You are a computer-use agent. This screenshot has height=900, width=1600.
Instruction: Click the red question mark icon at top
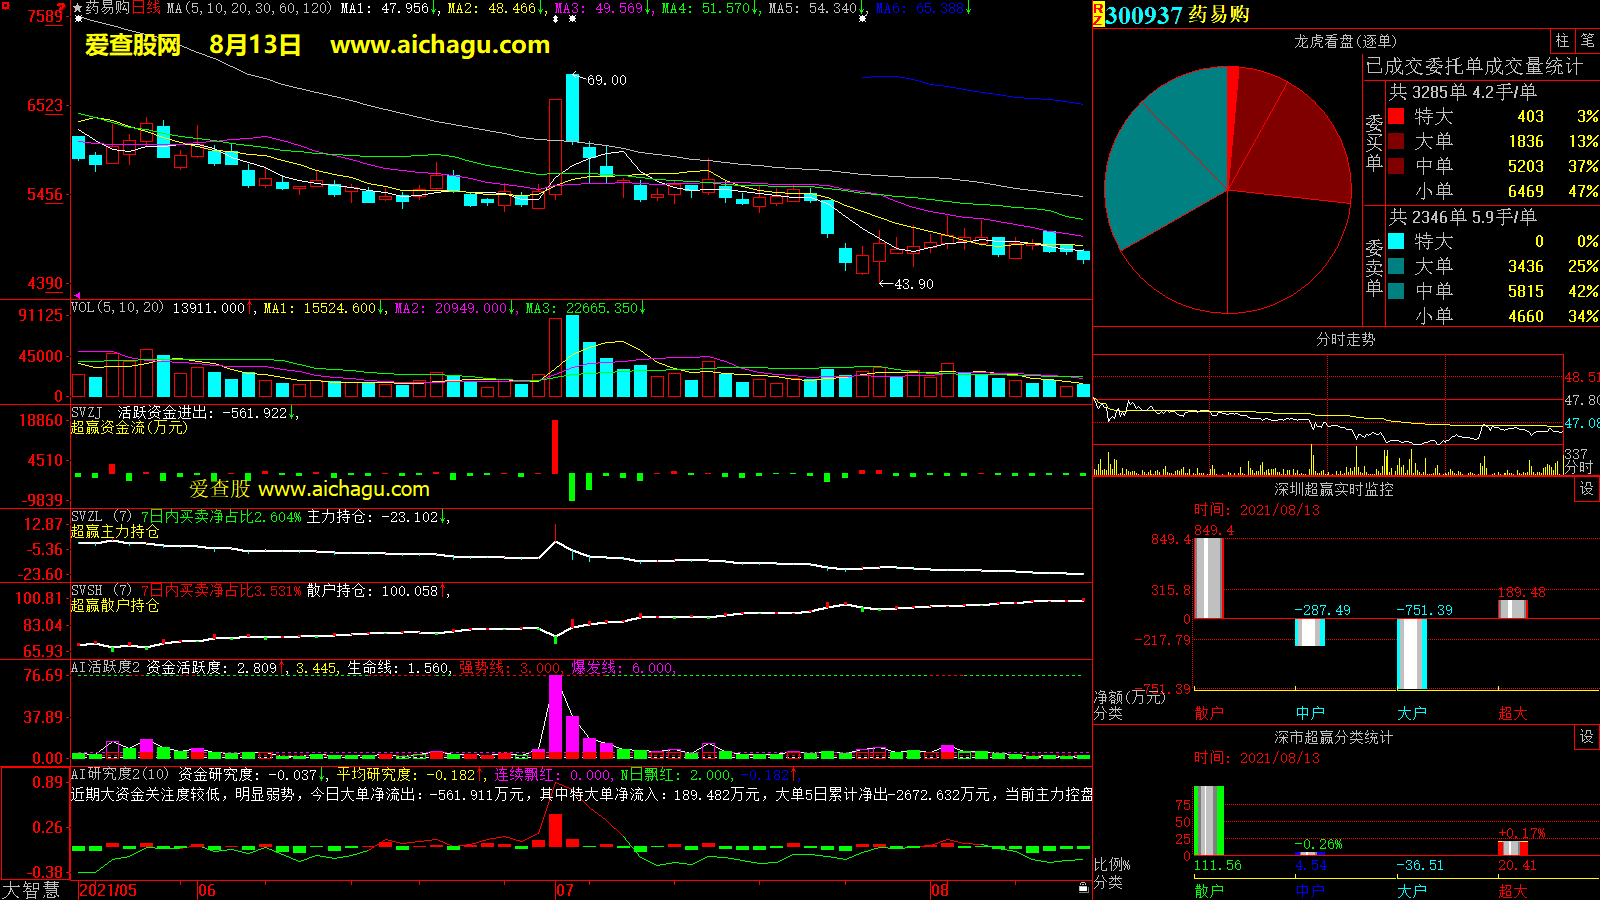click(62, 8)
